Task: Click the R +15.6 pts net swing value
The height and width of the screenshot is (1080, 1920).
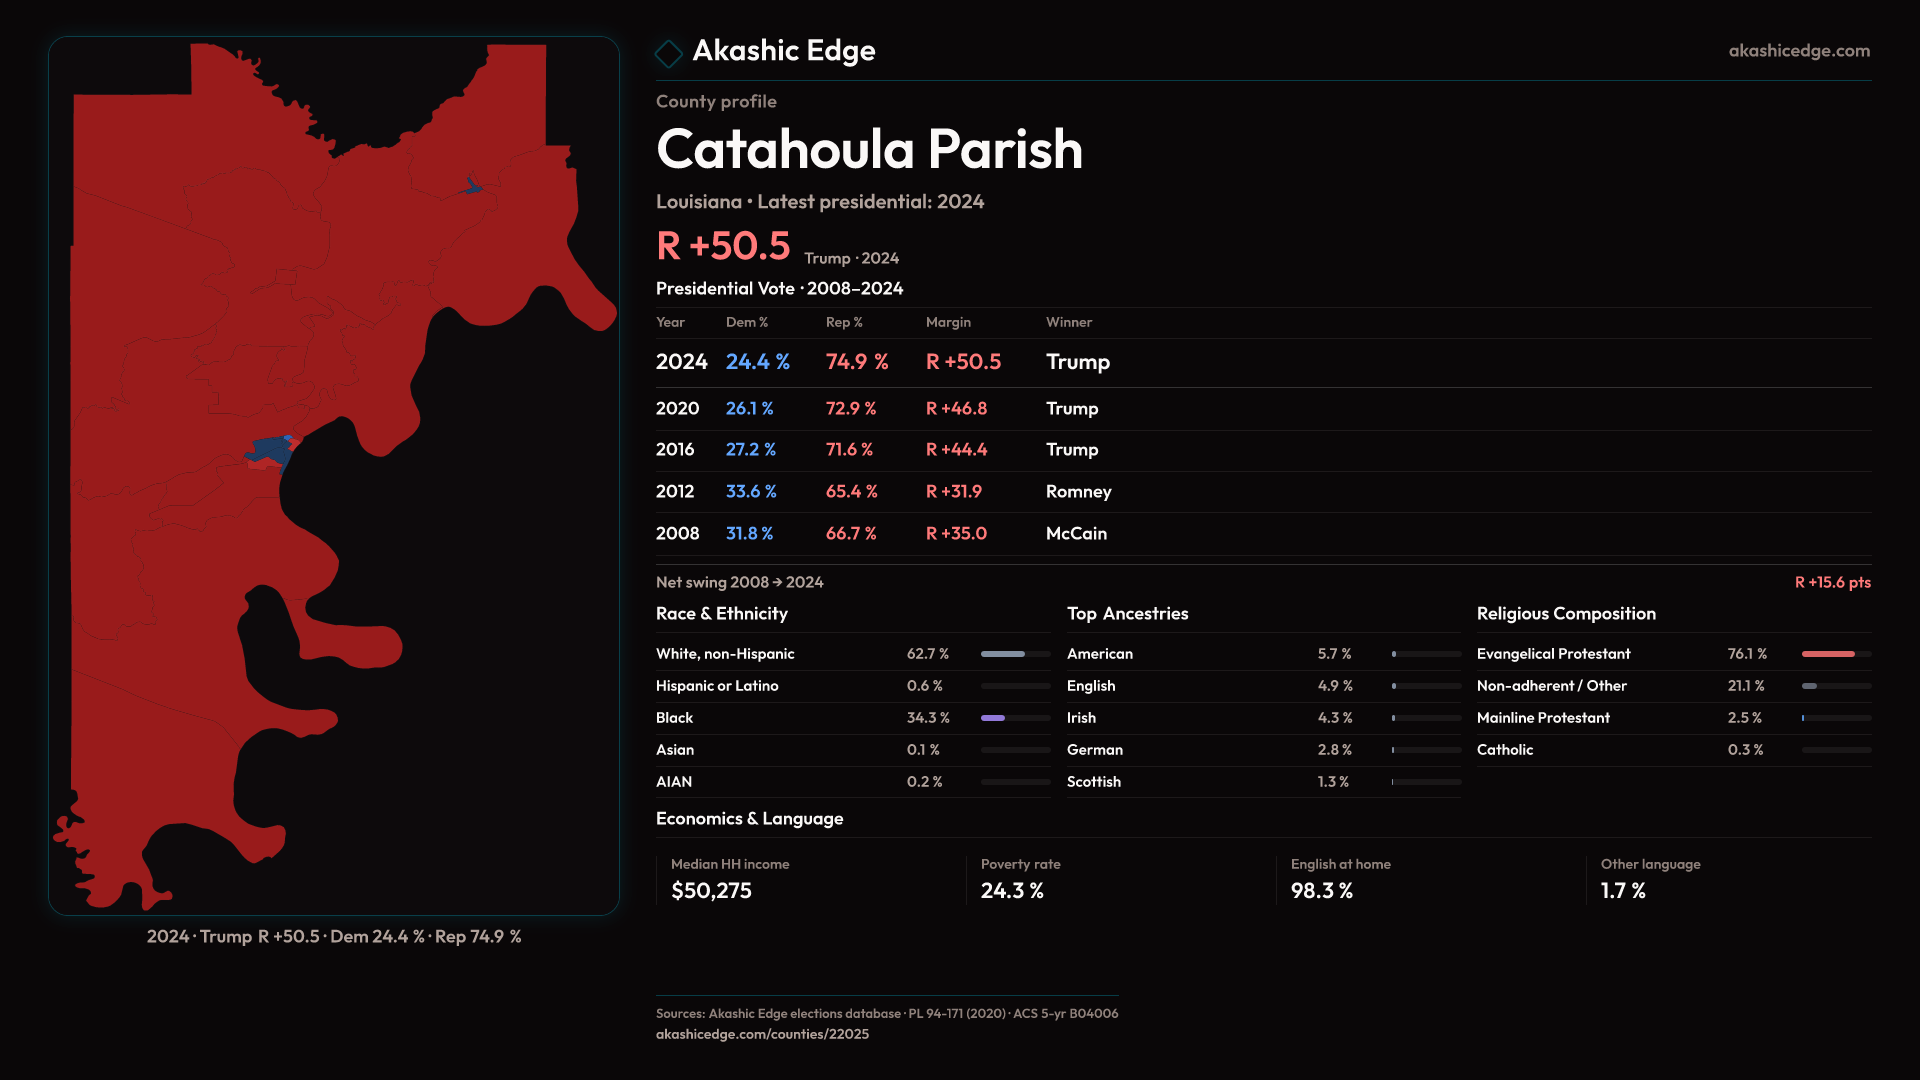Action: coord(1831,582)
